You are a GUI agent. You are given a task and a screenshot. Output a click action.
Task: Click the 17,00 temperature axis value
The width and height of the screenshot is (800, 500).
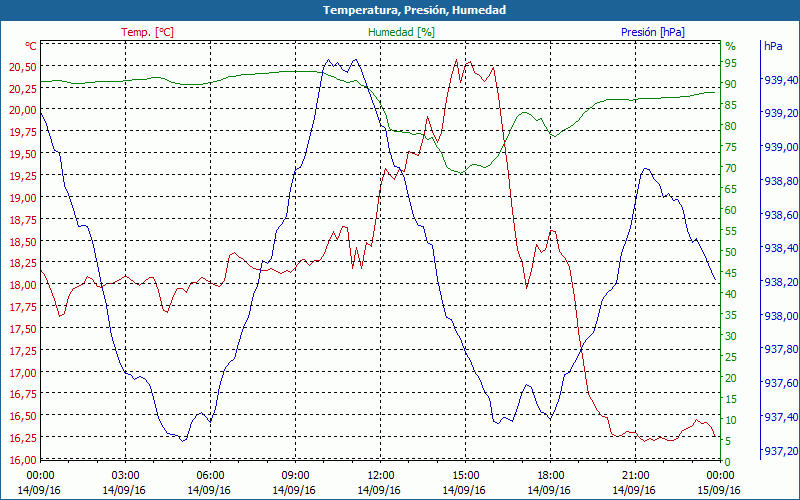click(x=23, y=373)
